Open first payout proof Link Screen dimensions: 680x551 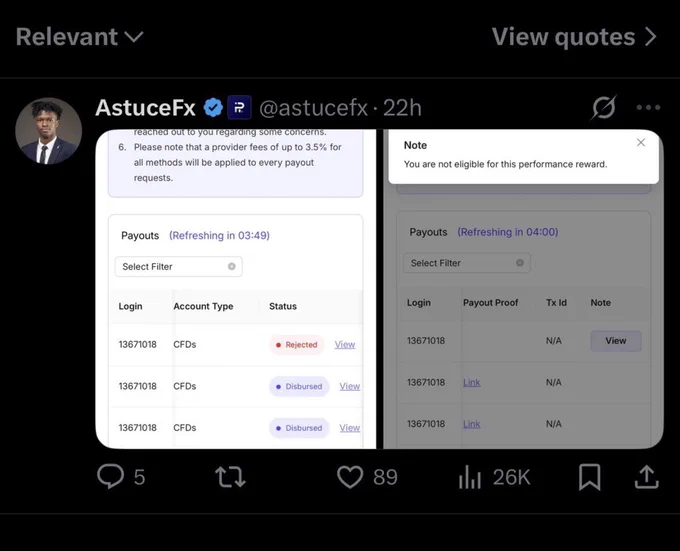tap(471, 382)
